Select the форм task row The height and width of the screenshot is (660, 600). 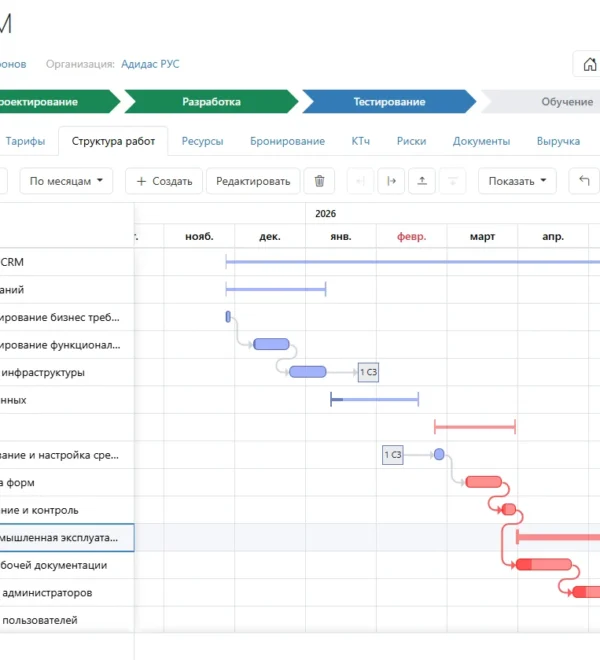pyautogui.click(x=67, y=482)
